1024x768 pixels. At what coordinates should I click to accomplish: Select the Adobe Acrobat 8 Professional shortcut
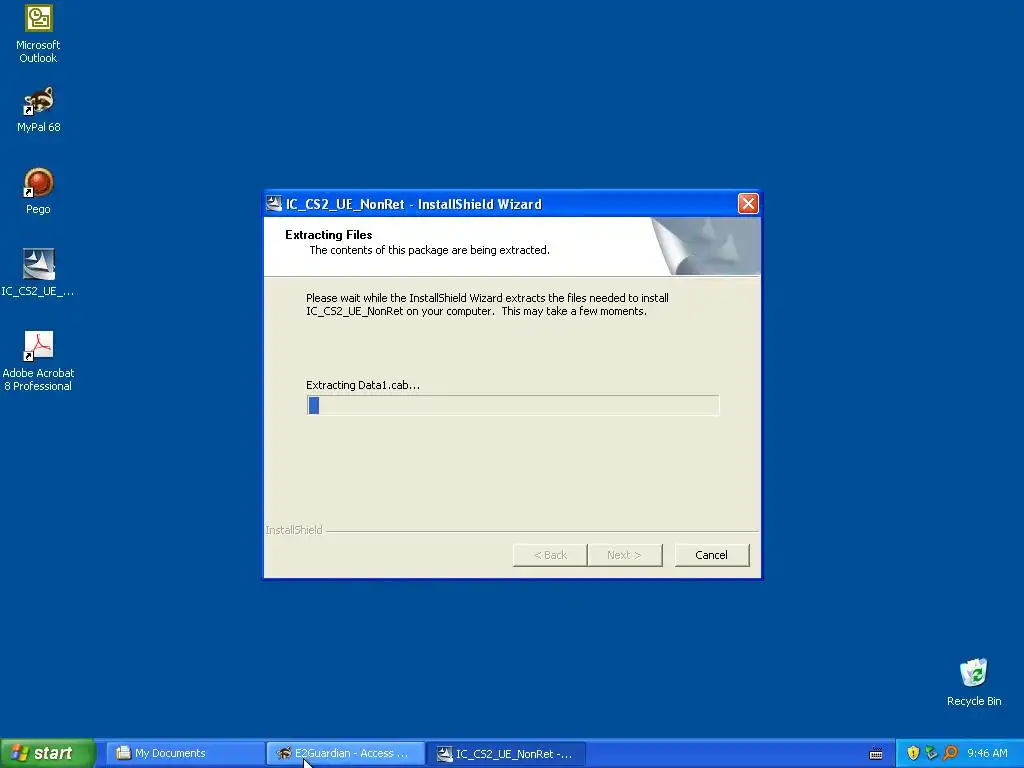tap(38, 361)
